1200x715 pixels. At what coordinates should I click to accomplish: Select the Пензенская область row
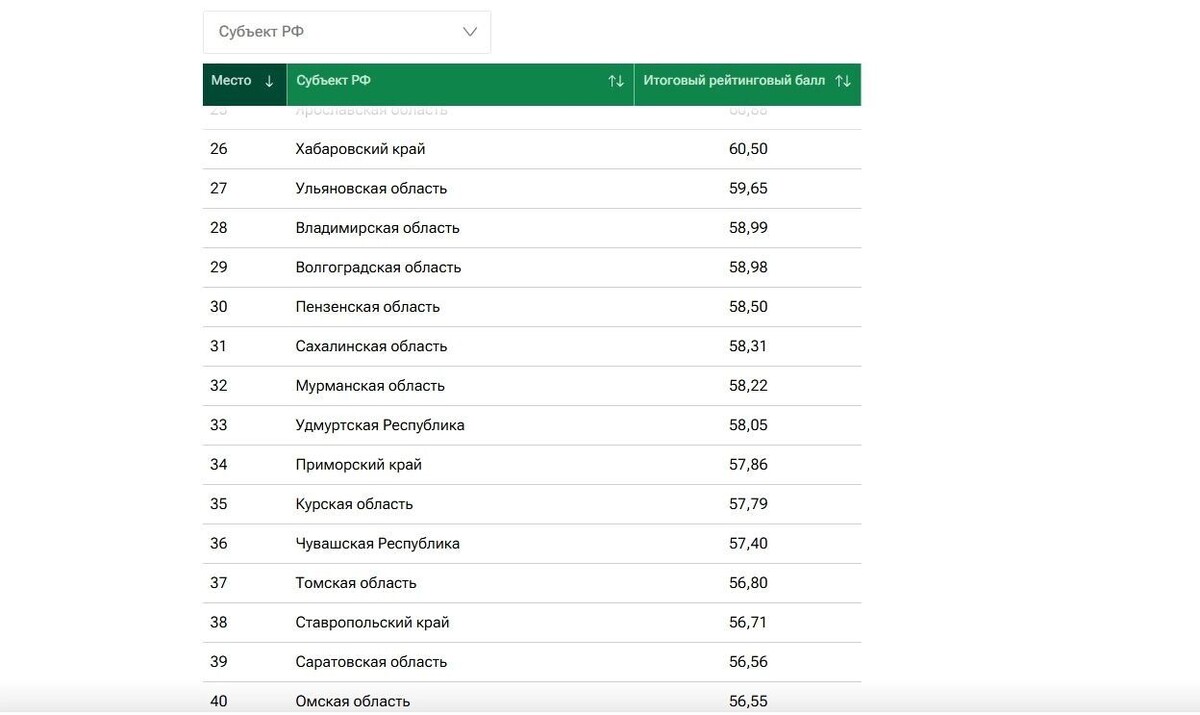[367, 307]
